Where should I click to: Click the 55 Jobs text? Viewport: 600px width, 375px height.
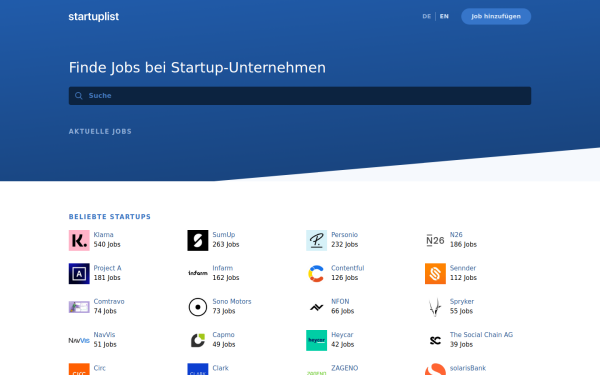[x=461, y=311]
